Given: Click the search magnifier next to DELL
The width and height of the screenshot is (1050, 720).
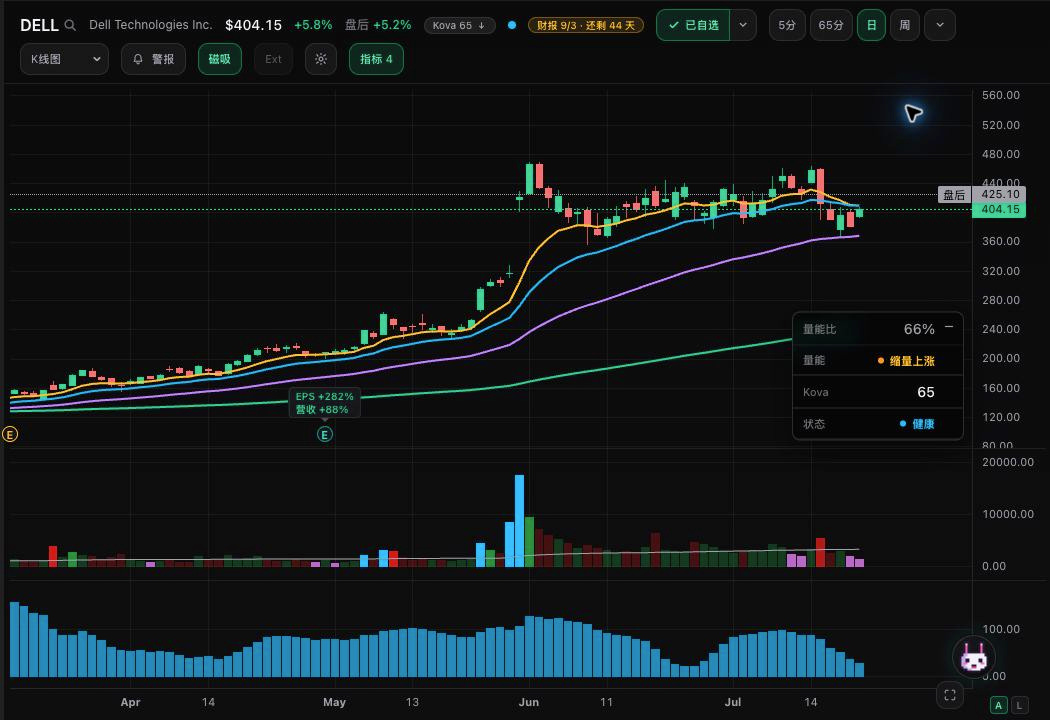Looking at the screenshot, I should [70, 25].
